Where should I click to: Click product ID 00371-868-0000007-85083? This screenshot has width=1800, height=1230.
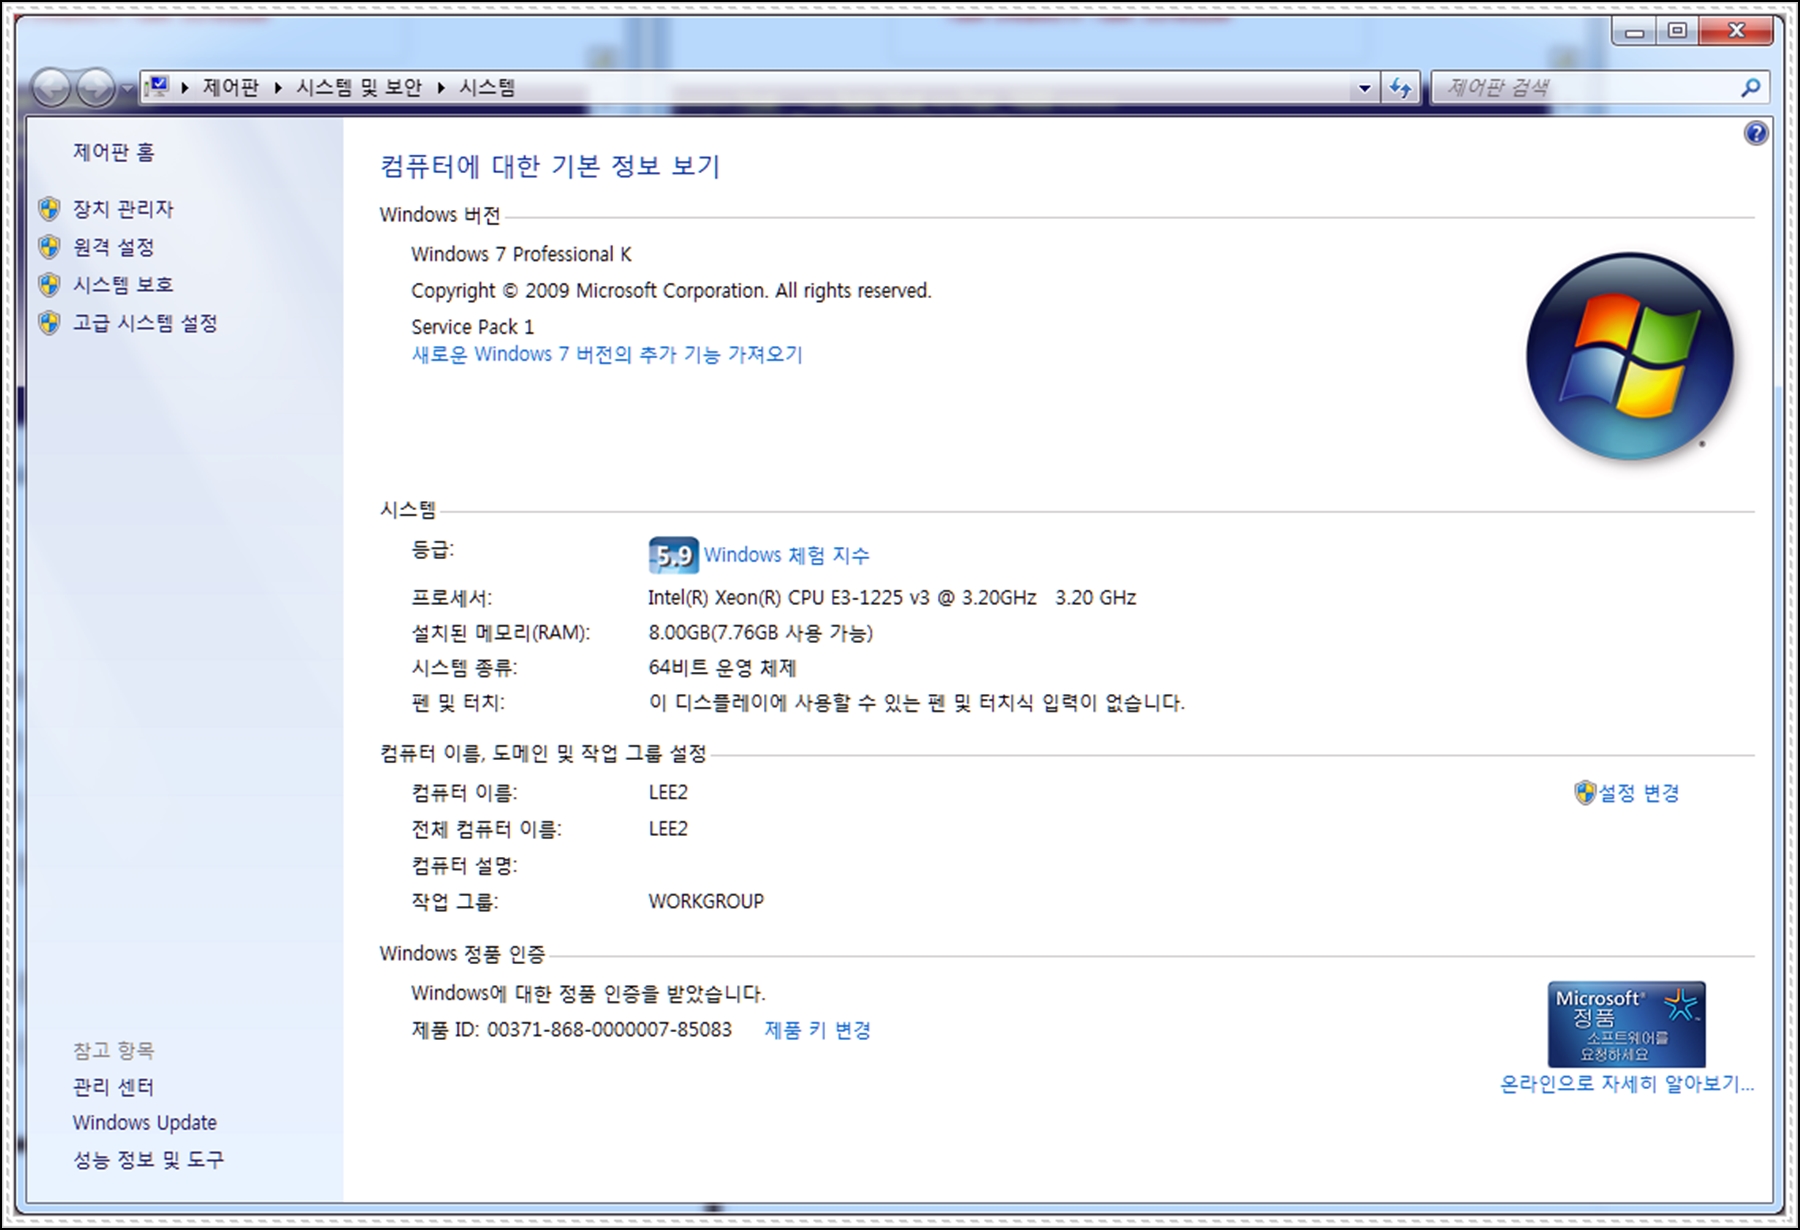pos(610,1030)
